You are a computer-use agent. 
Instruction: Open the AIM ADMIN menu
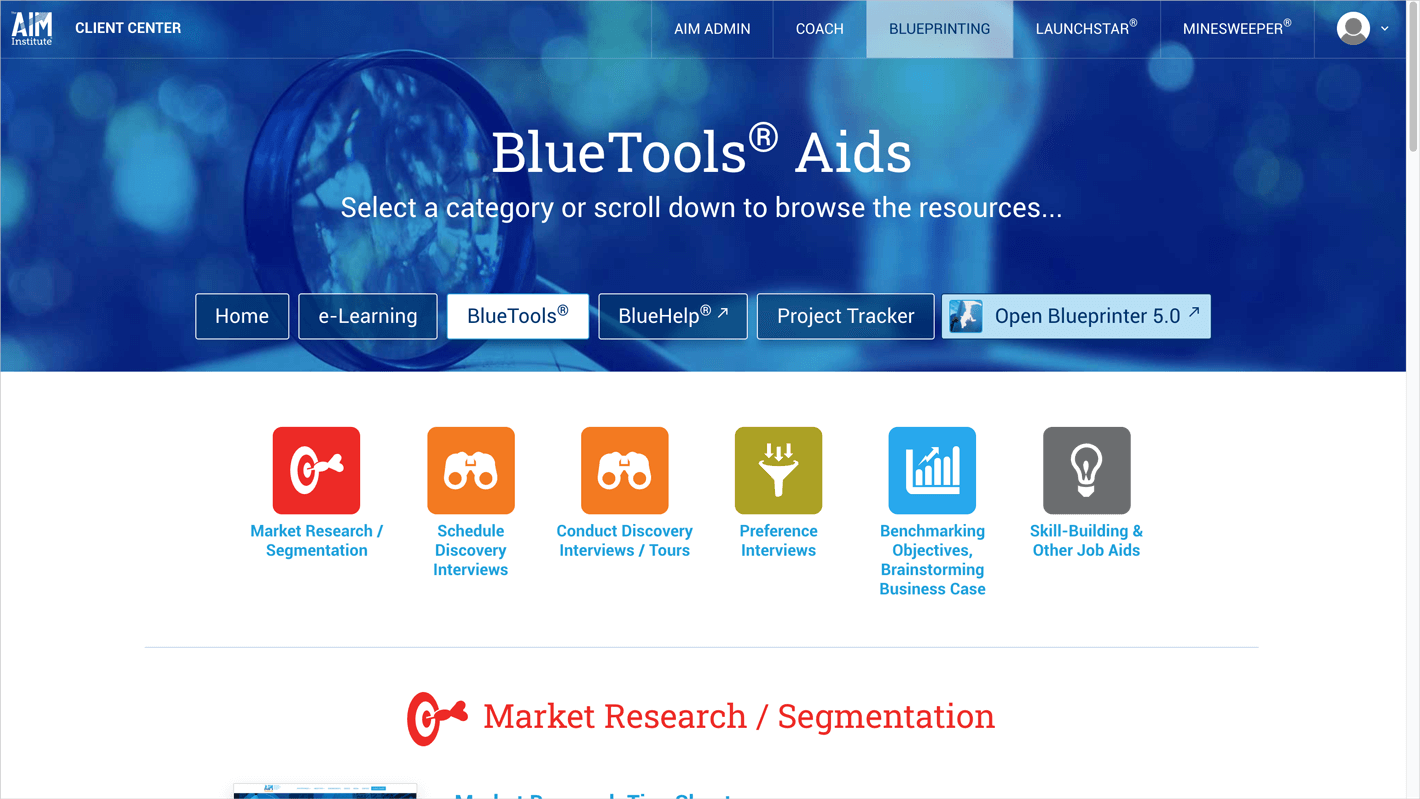(x=712, y=29)
